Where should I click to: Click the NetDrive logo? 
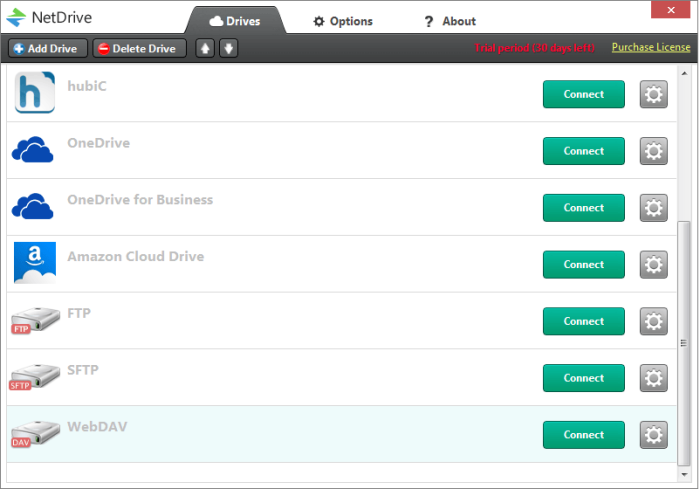pos(49,17)
